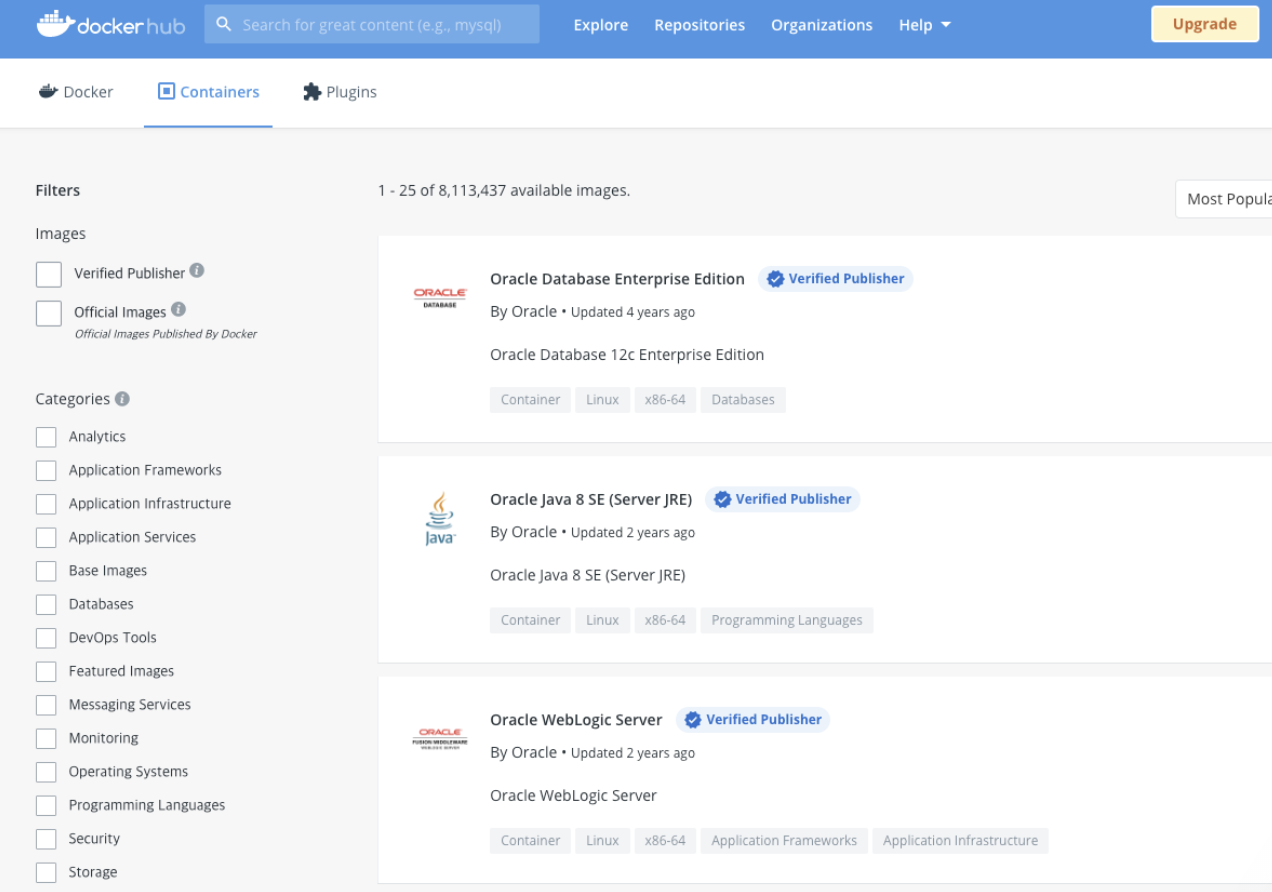Check the Application Frameworks category
The image size is (1272, 892).
[46, 470]
